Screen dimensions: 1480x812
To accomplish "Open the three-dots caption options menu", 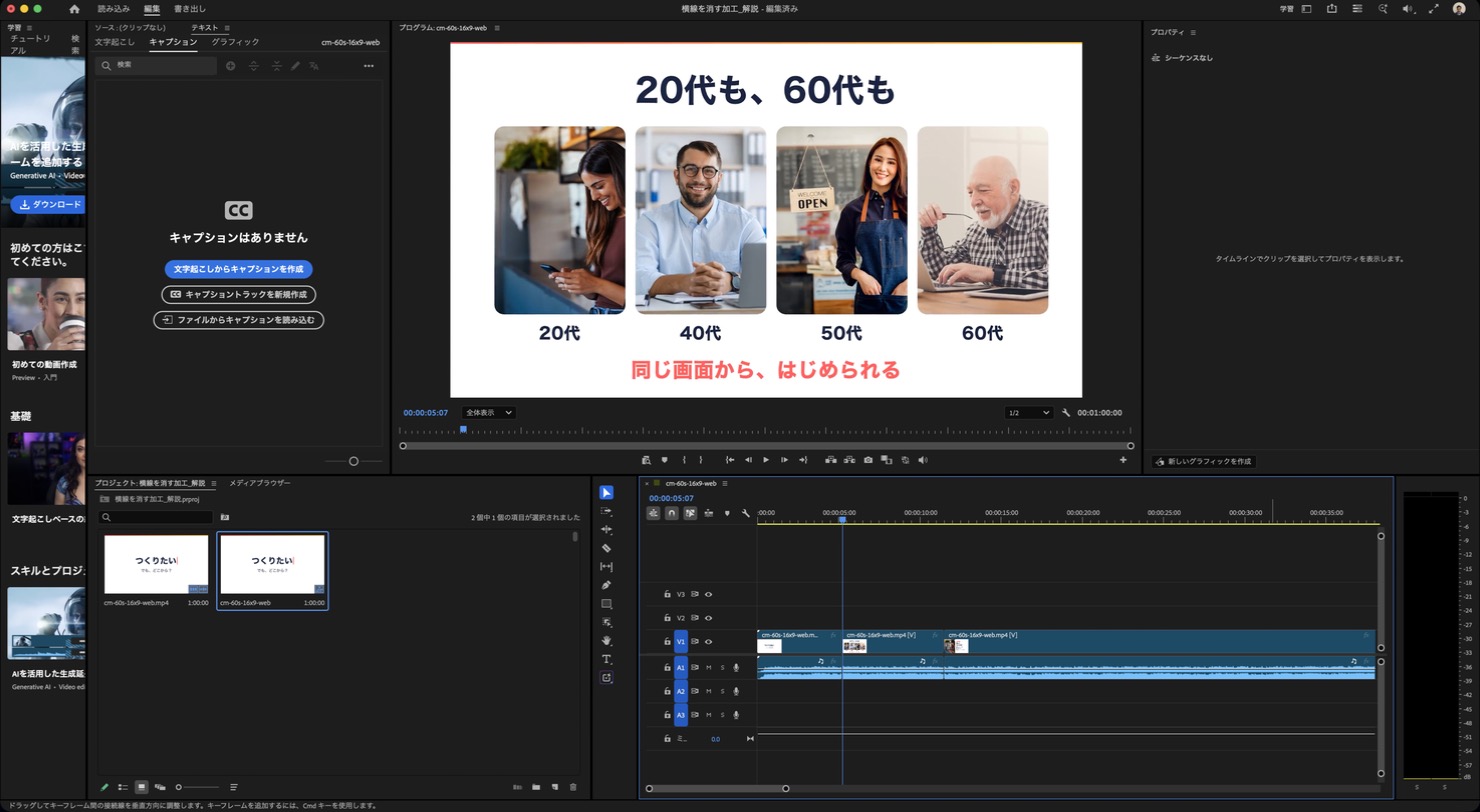I will tap(368, 66).
